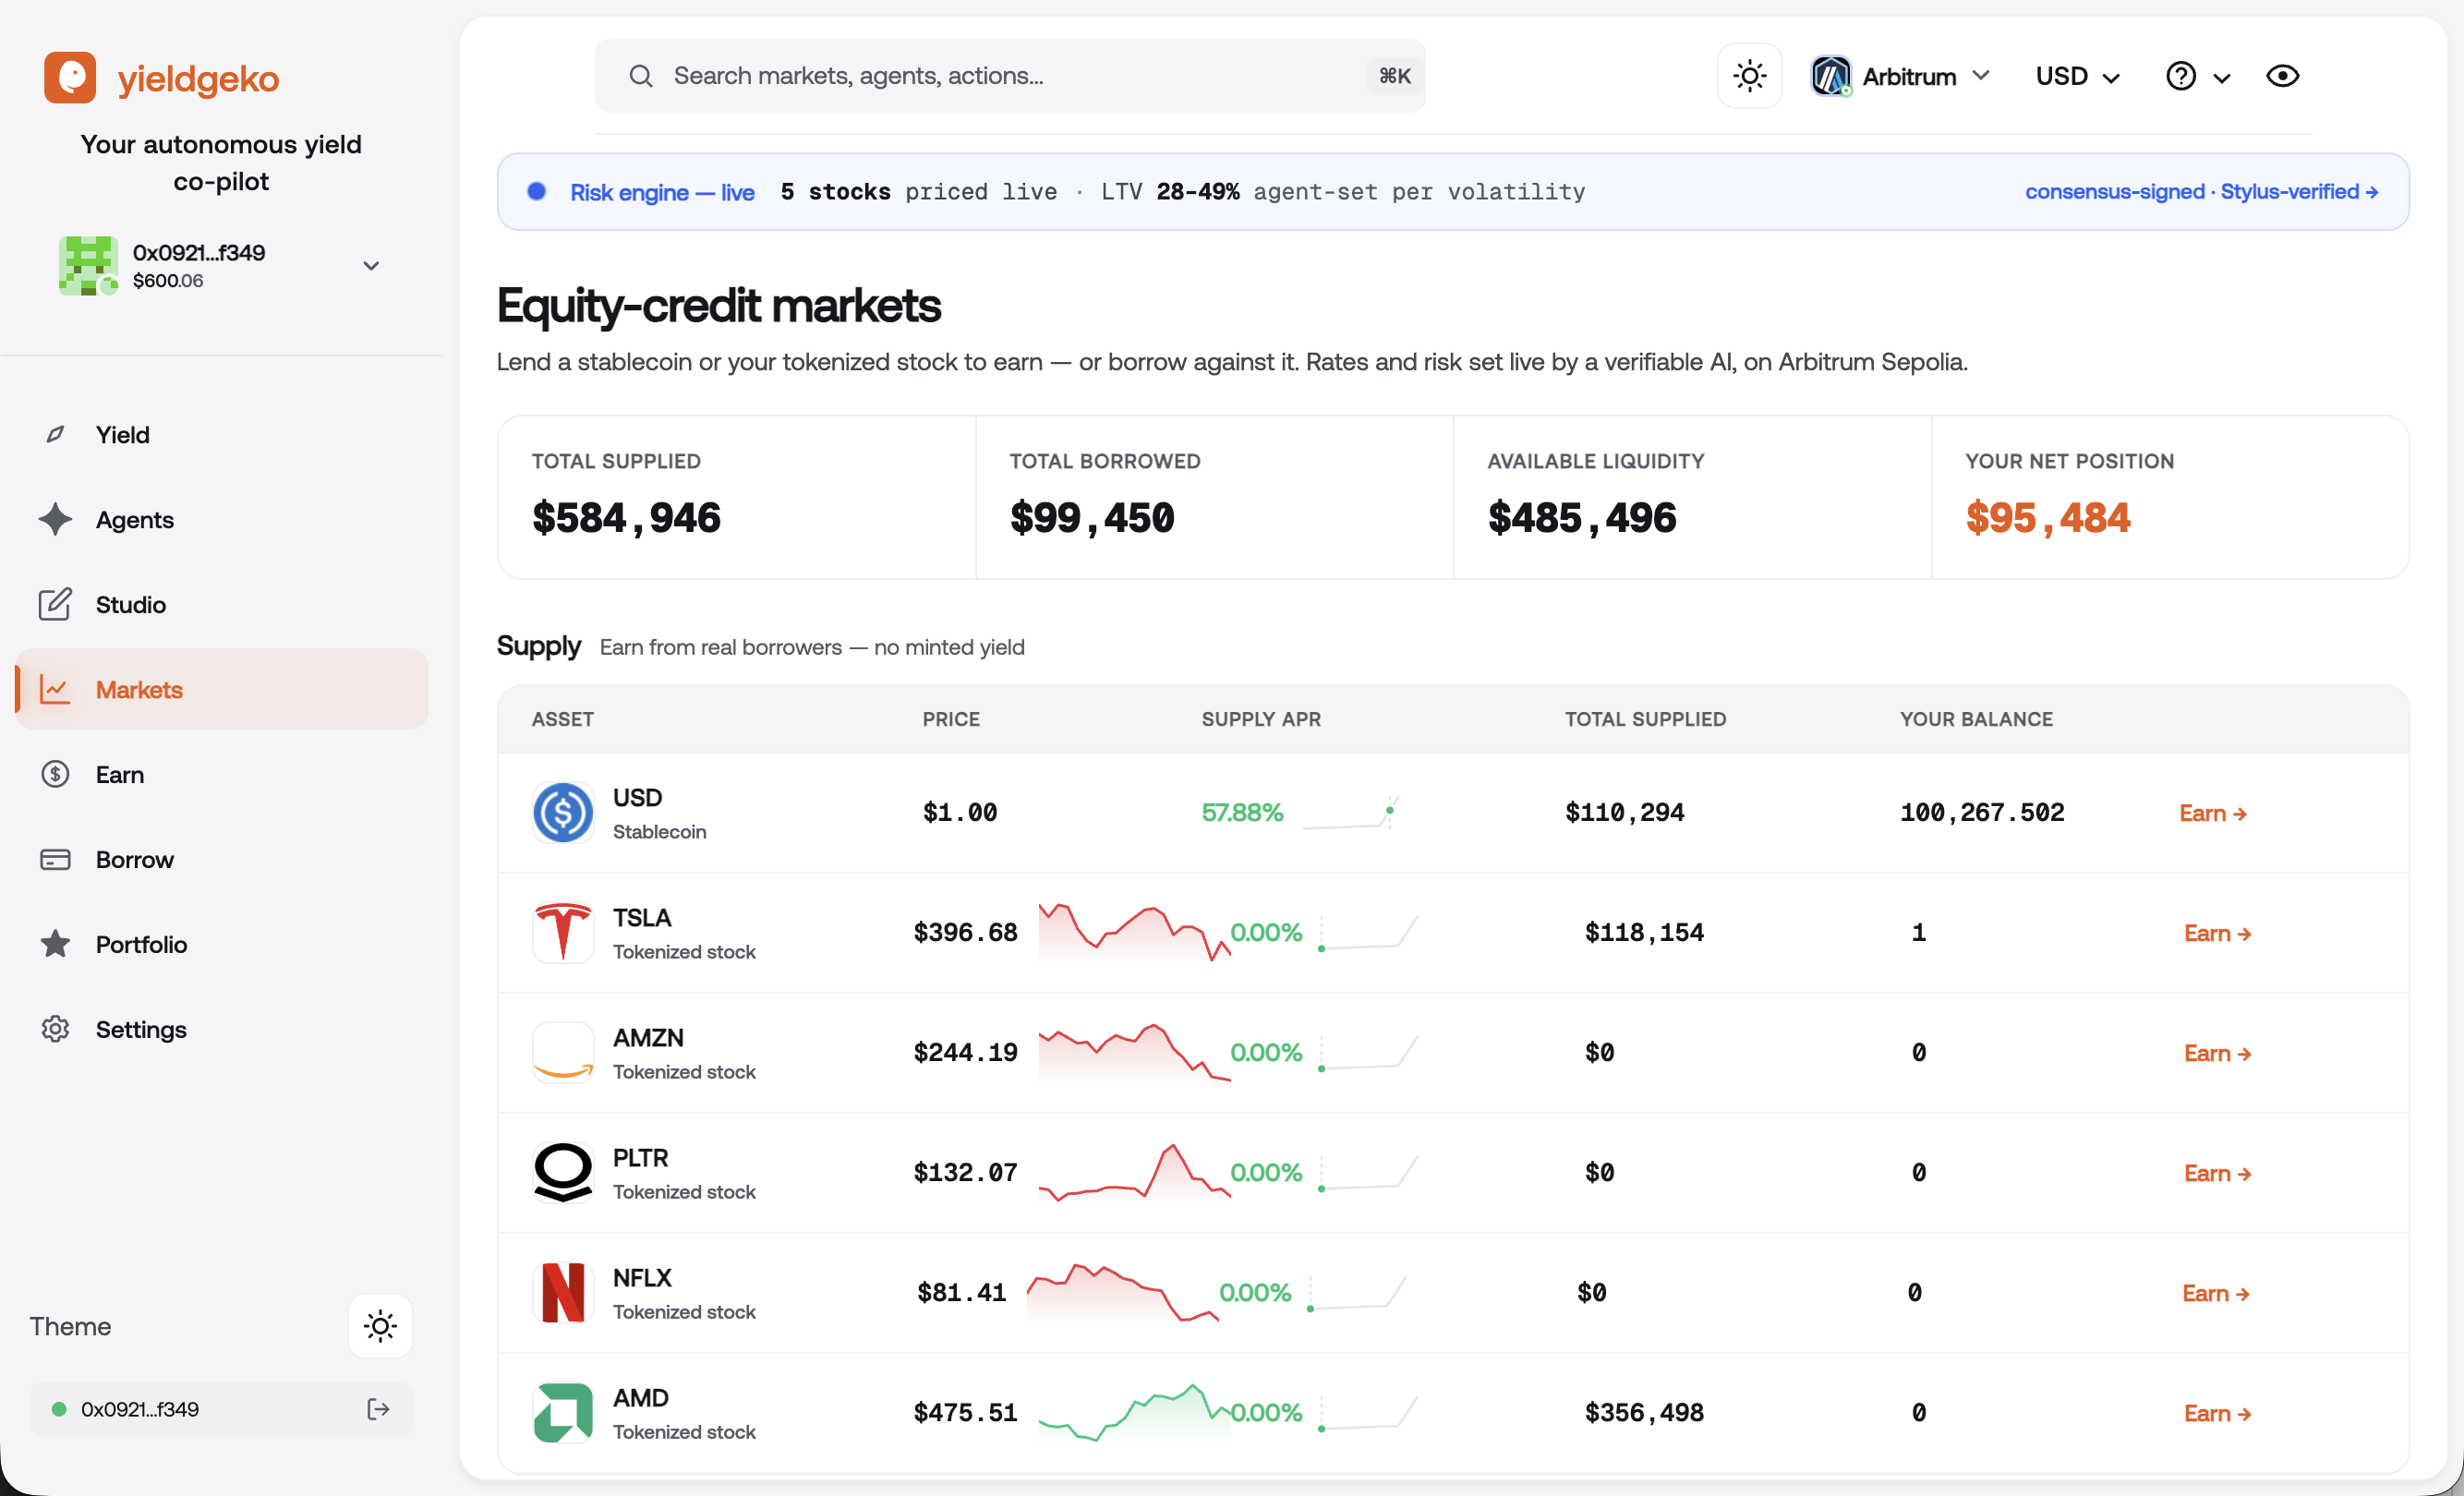Click the $485,496 available liquidity value
The width and height of the screenshot is (2464, 1496).
pos(1581,517)
